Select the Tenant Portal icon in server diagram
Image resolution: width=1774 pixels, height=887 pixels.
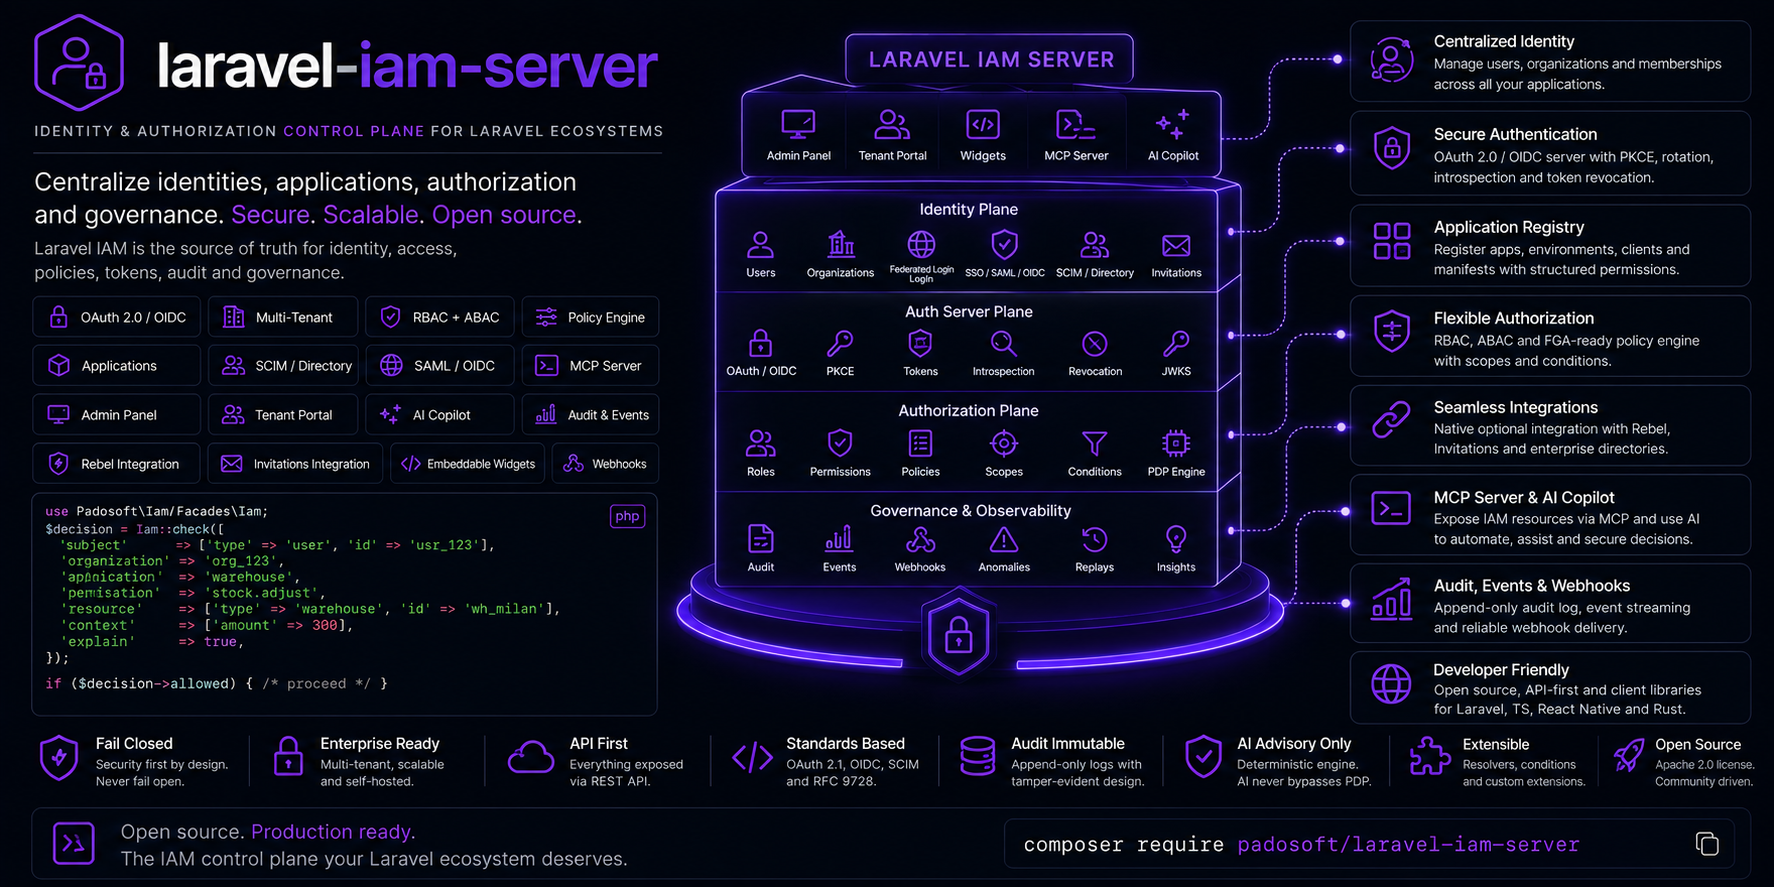[x=892, y=125]
